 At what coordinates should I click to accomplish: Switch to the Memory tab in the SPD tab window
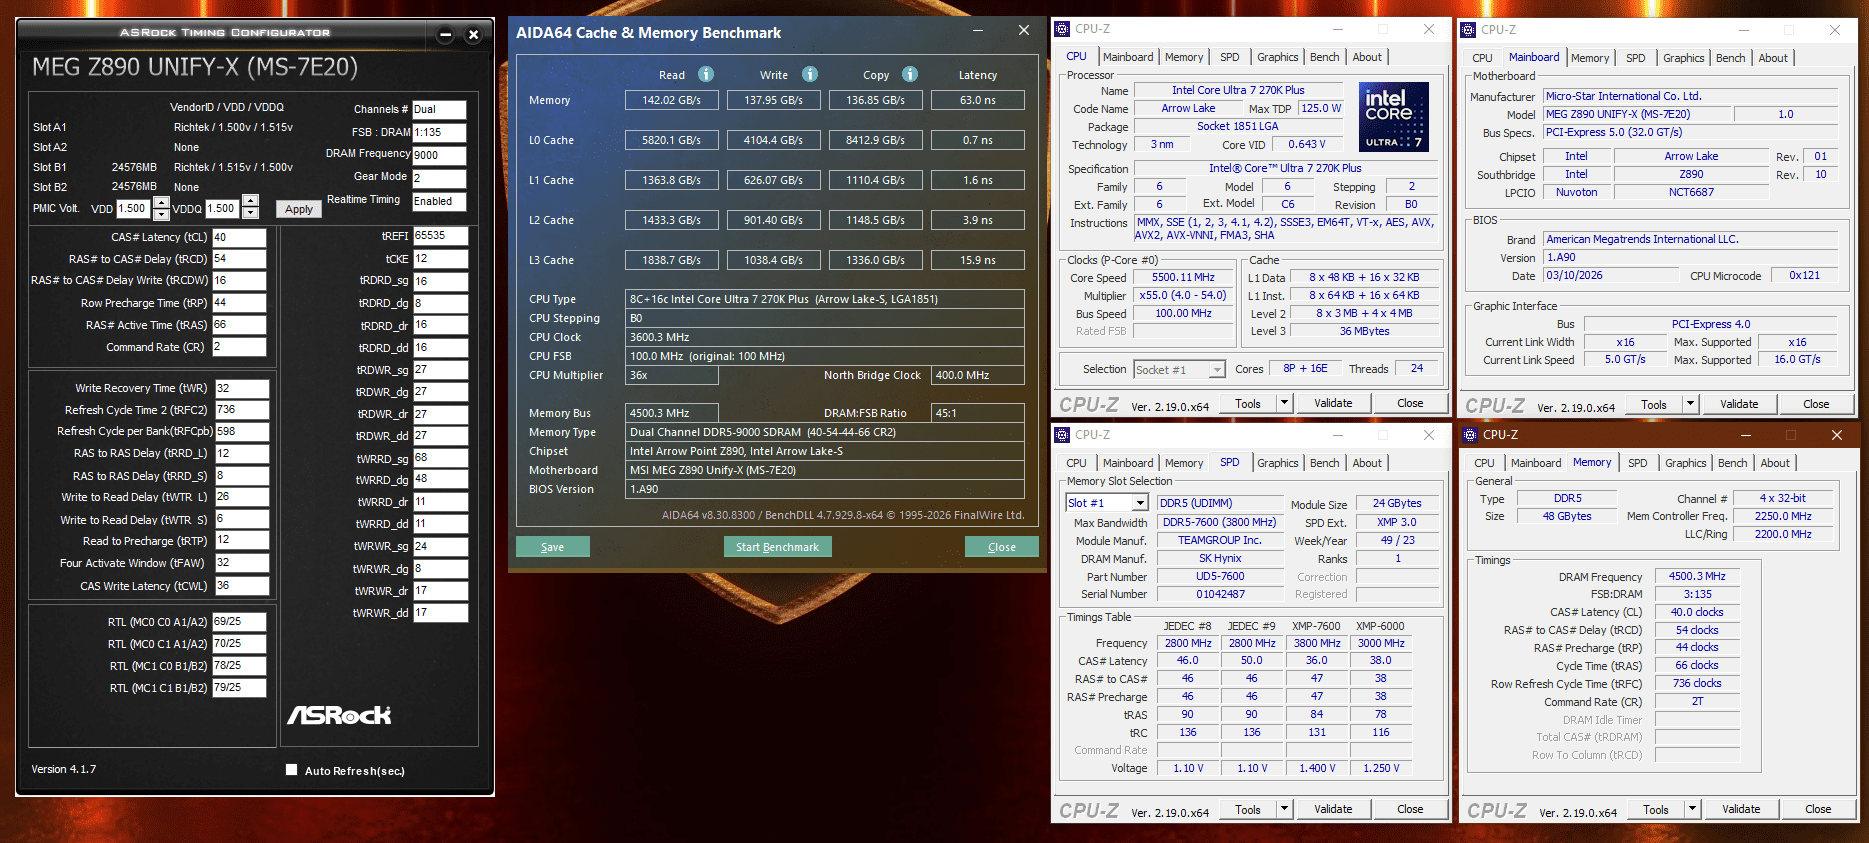(x=1184, y=463)
